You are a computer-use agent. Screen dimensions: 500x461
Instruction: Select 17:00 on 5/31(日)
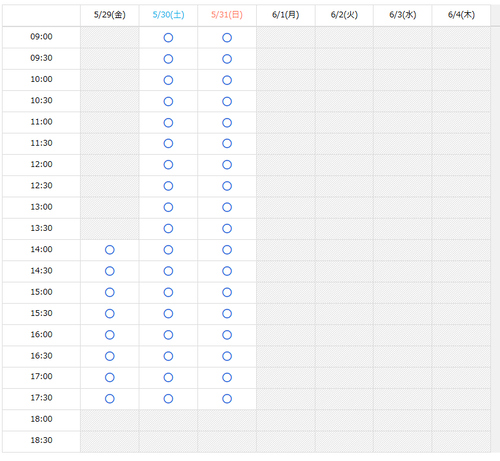(227, 377)
